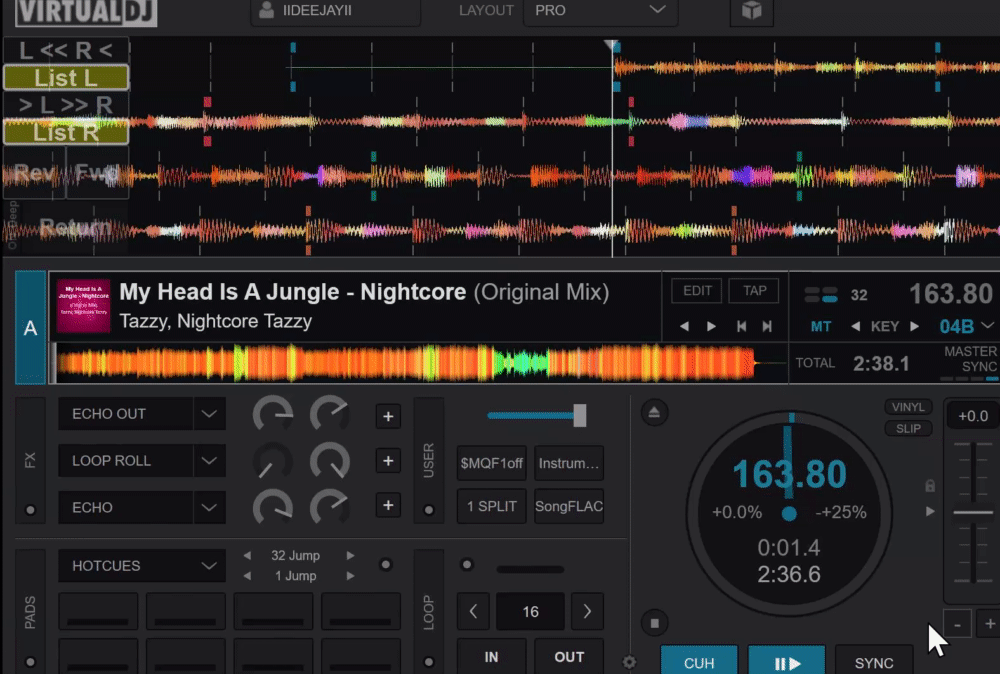
Task: Jump to next beat marker icon
Action: click(x=767, y=326)
